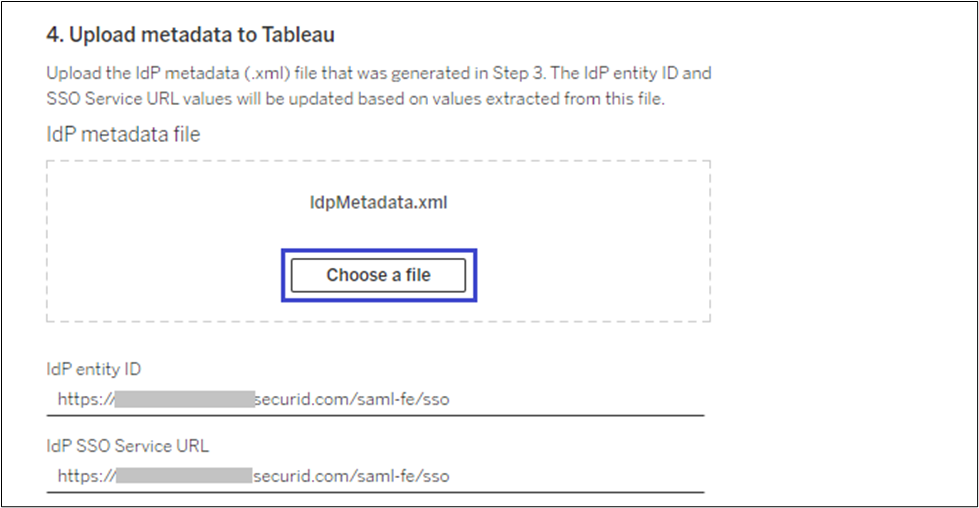Click the redacted block in SSO Service URL

(183, 476)
